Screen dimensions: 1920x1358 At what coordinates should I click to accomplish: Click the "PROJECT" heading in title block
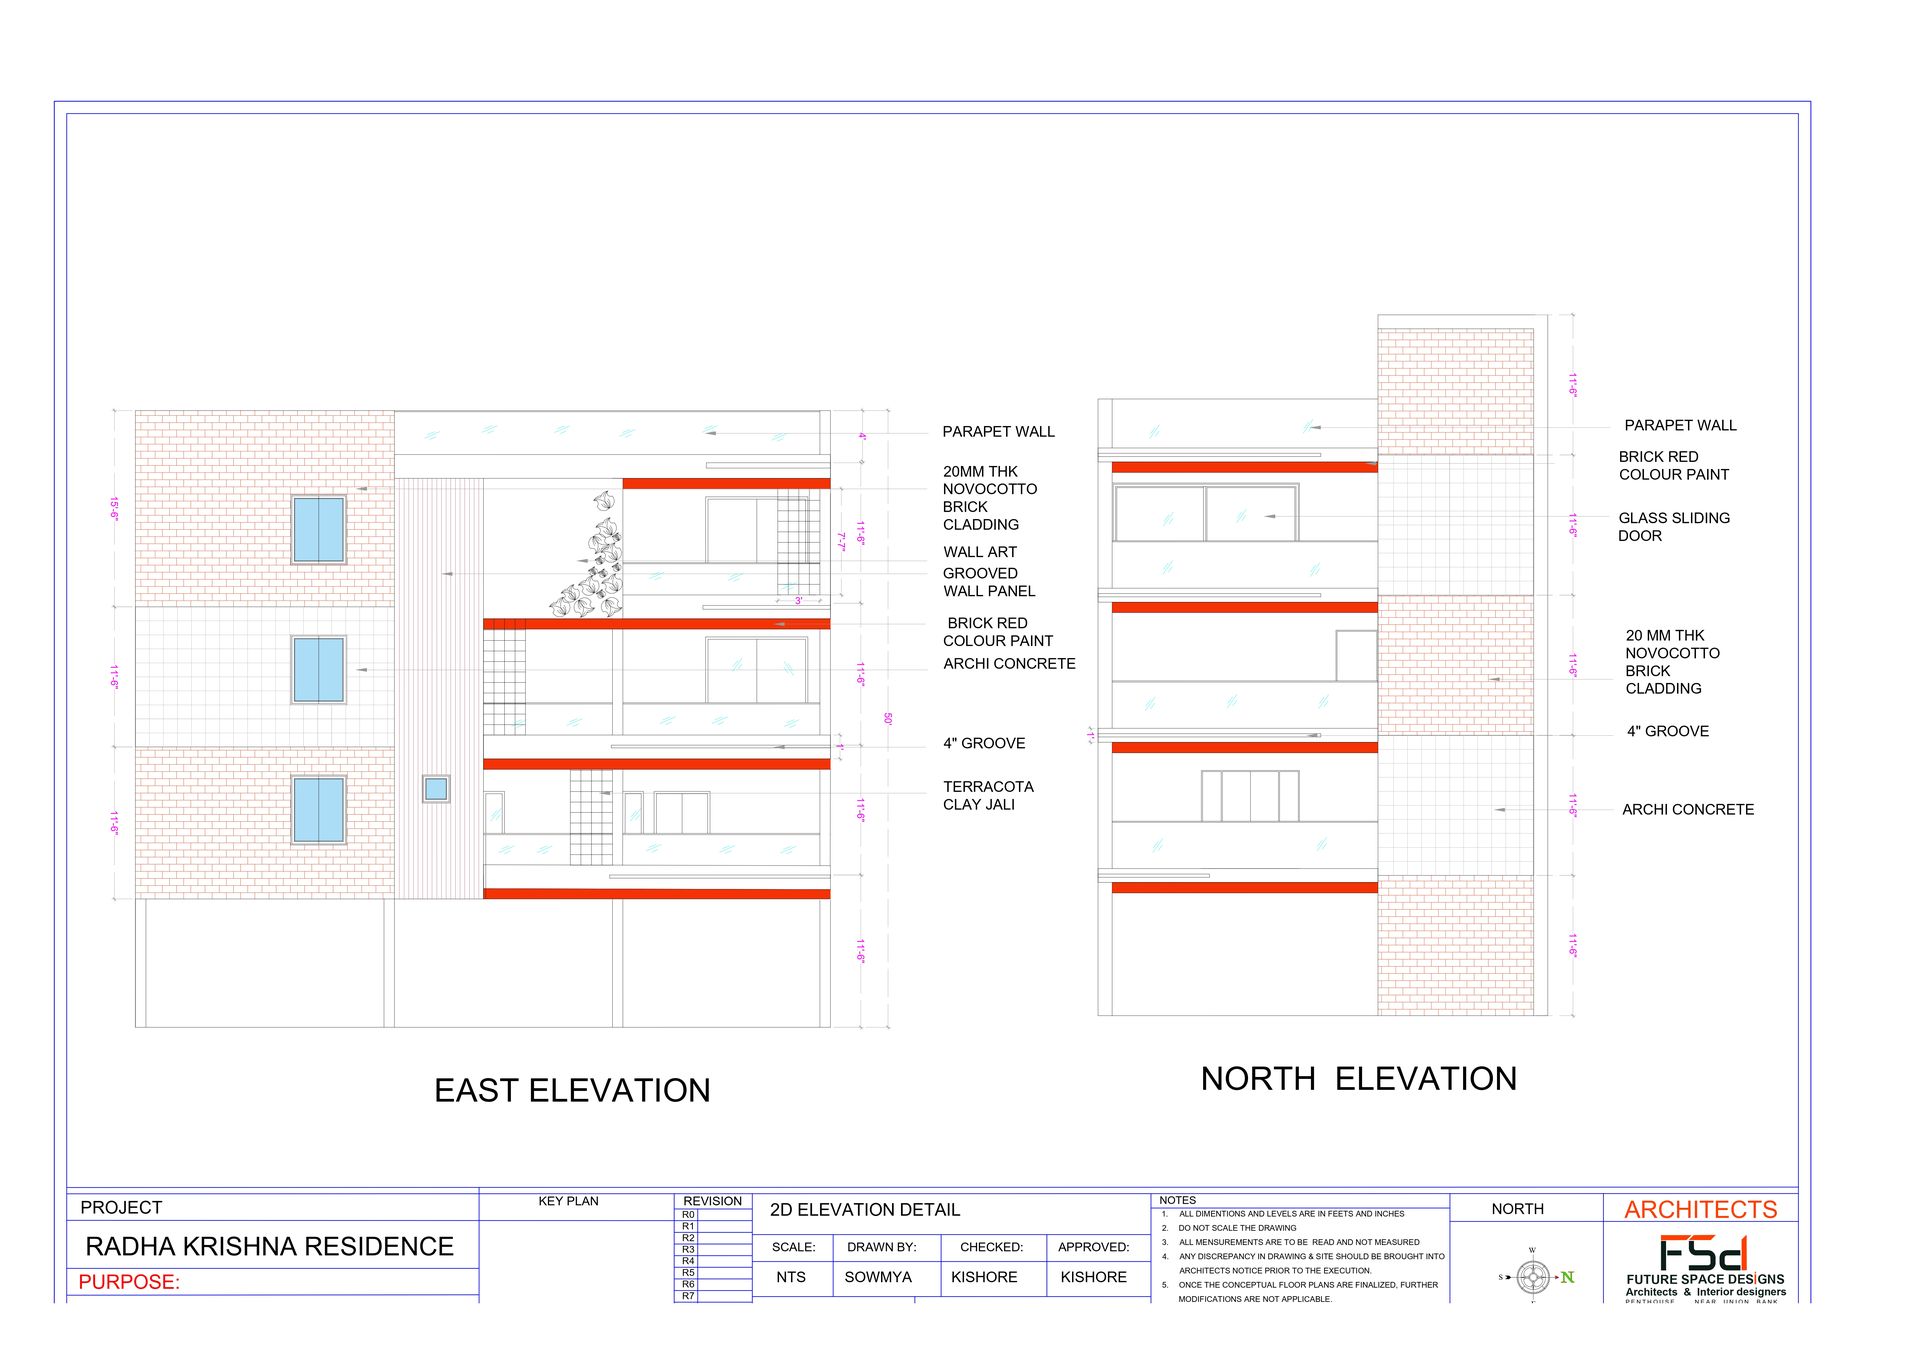(x=121, y=1208)
